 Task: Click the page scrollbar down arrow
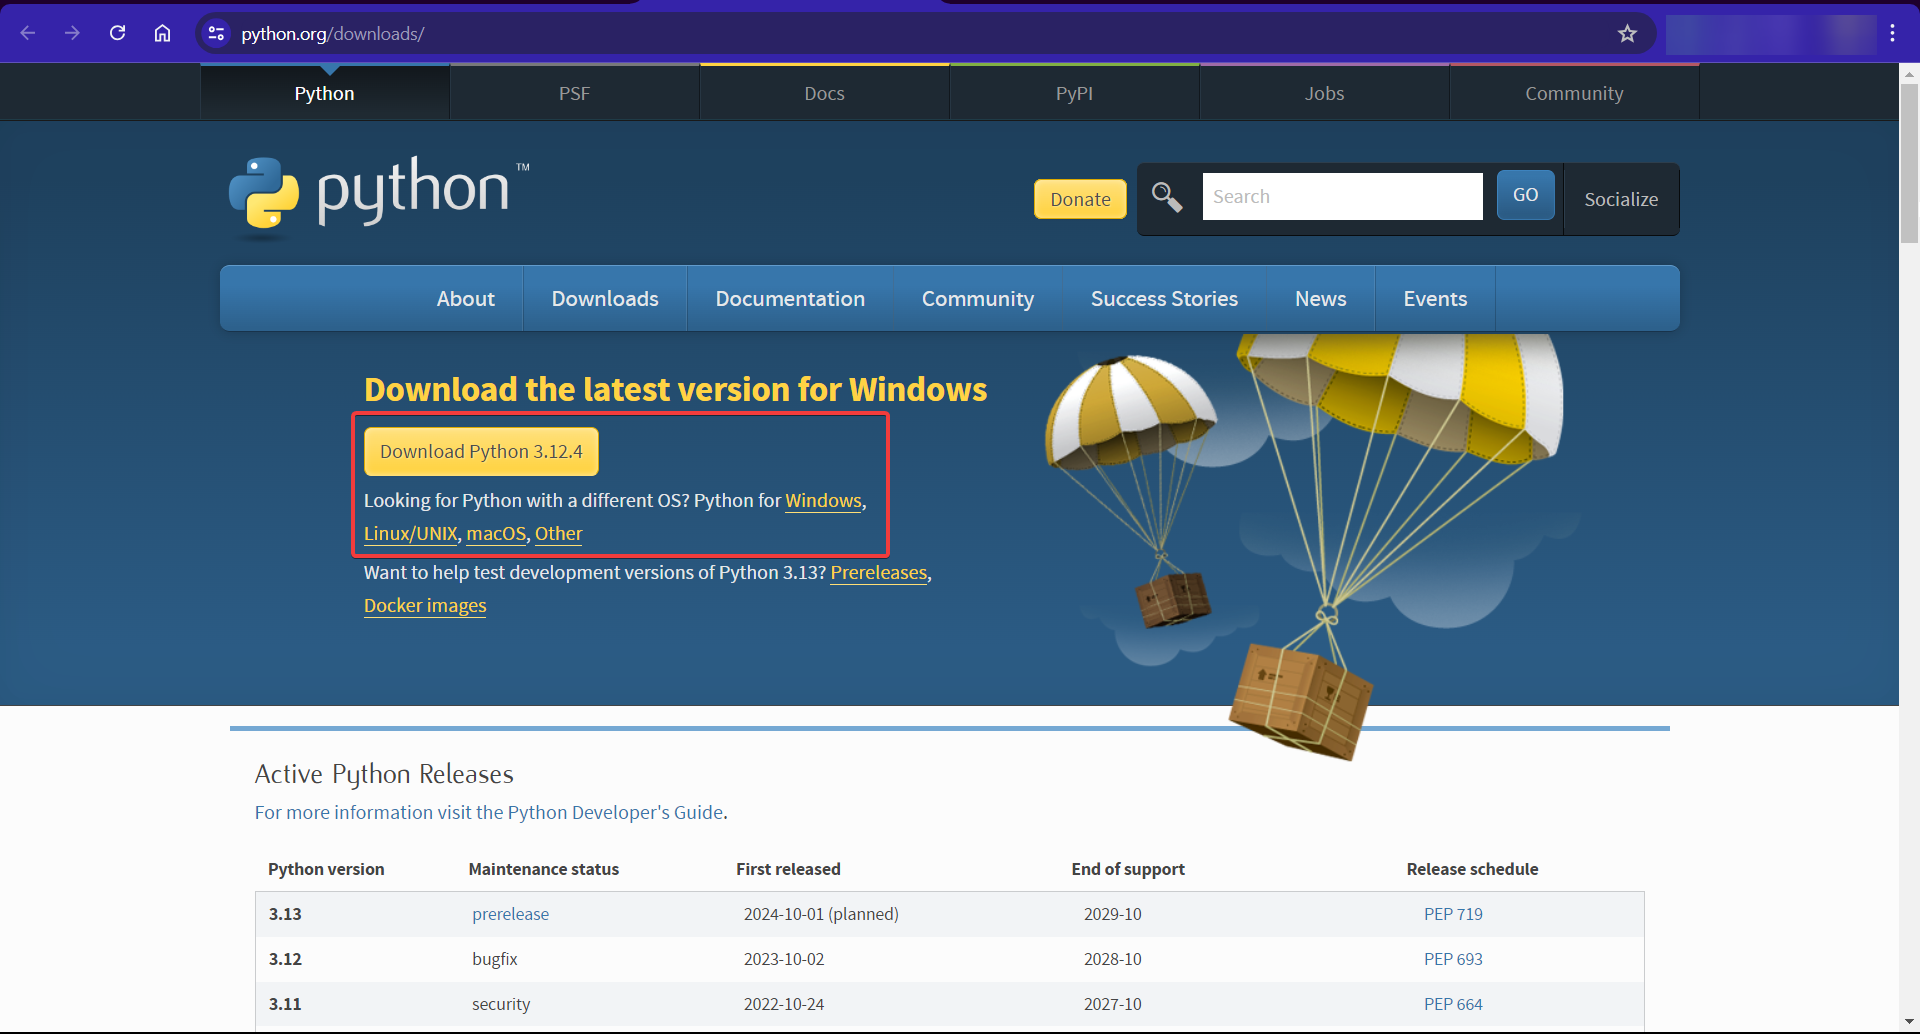point(1908,1022)
